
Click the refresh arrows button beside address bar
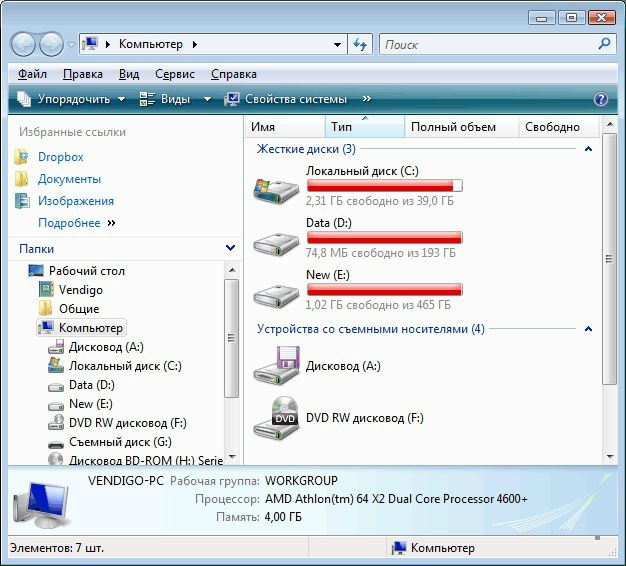click(x=360, y=44)
